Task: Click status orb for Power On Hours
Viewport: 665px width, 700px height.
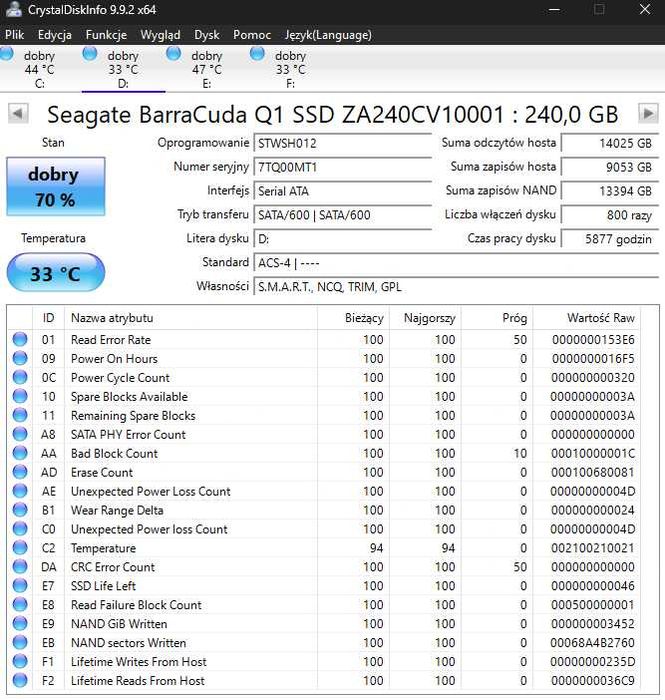Action: (x=20, y=358)
